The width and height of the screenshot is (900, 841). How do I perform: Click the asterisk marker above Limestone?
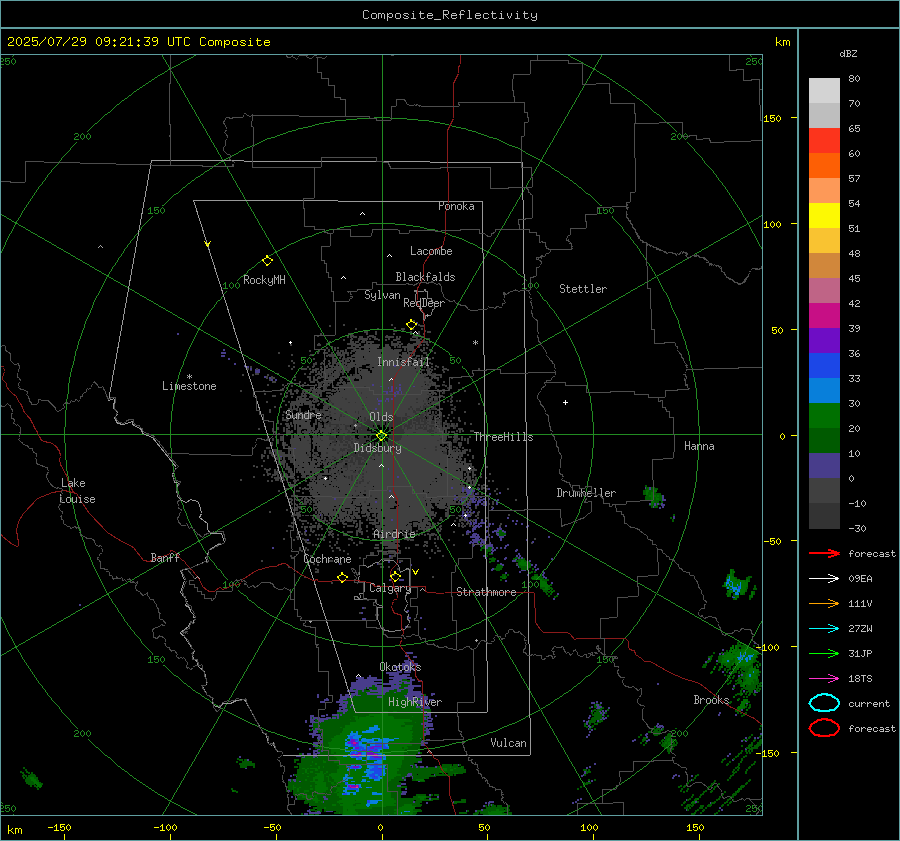189,377
